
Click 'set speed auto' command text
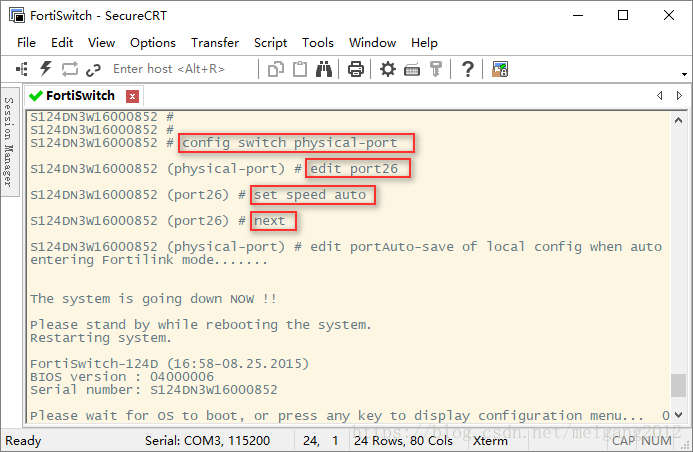click(310, 195)
